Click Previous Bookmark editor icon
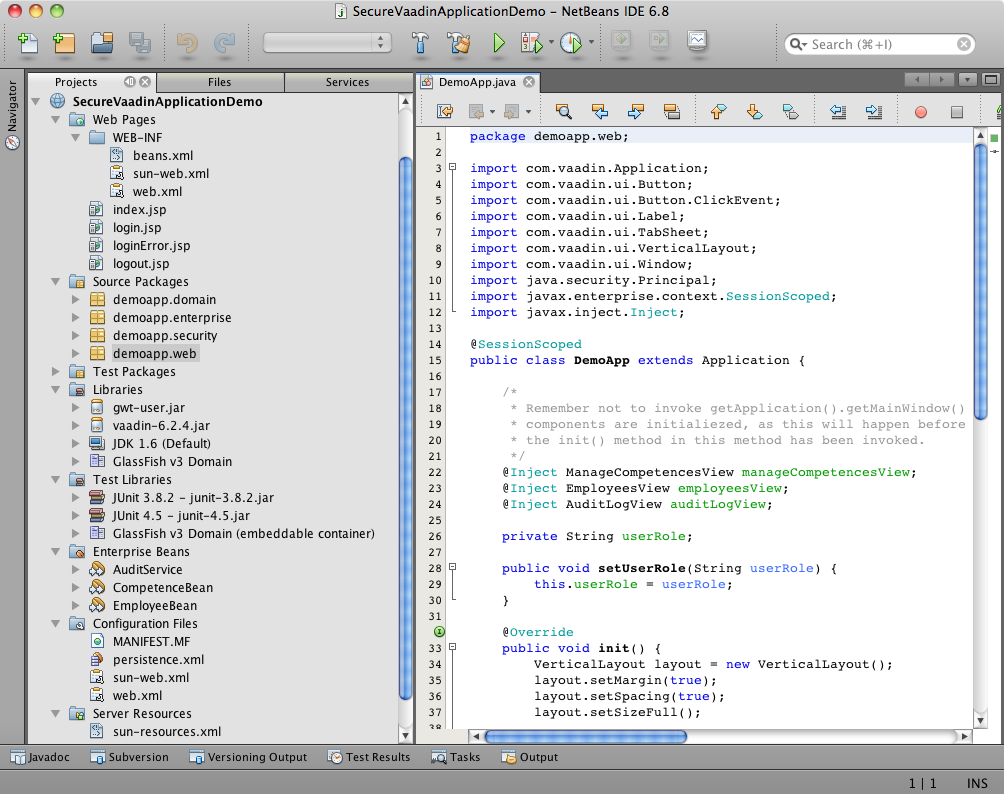 click(x=718, y=111)
